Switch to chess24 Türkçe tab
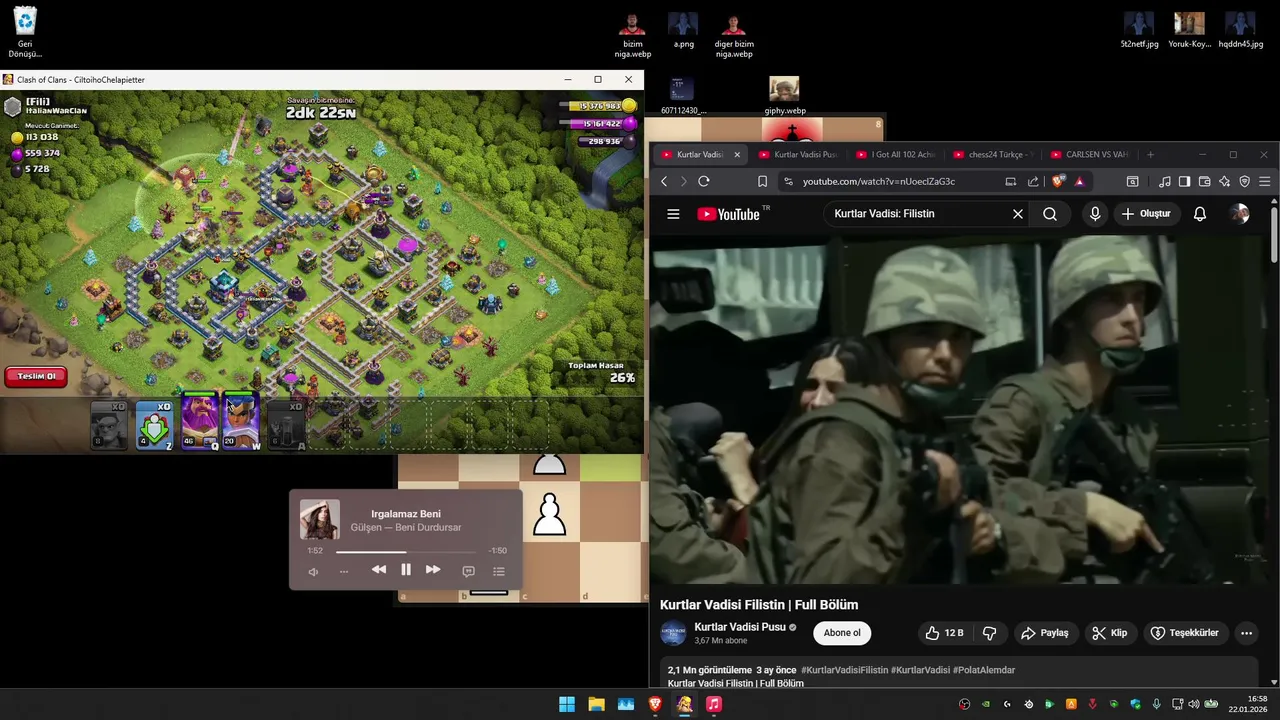 (994, 155)
